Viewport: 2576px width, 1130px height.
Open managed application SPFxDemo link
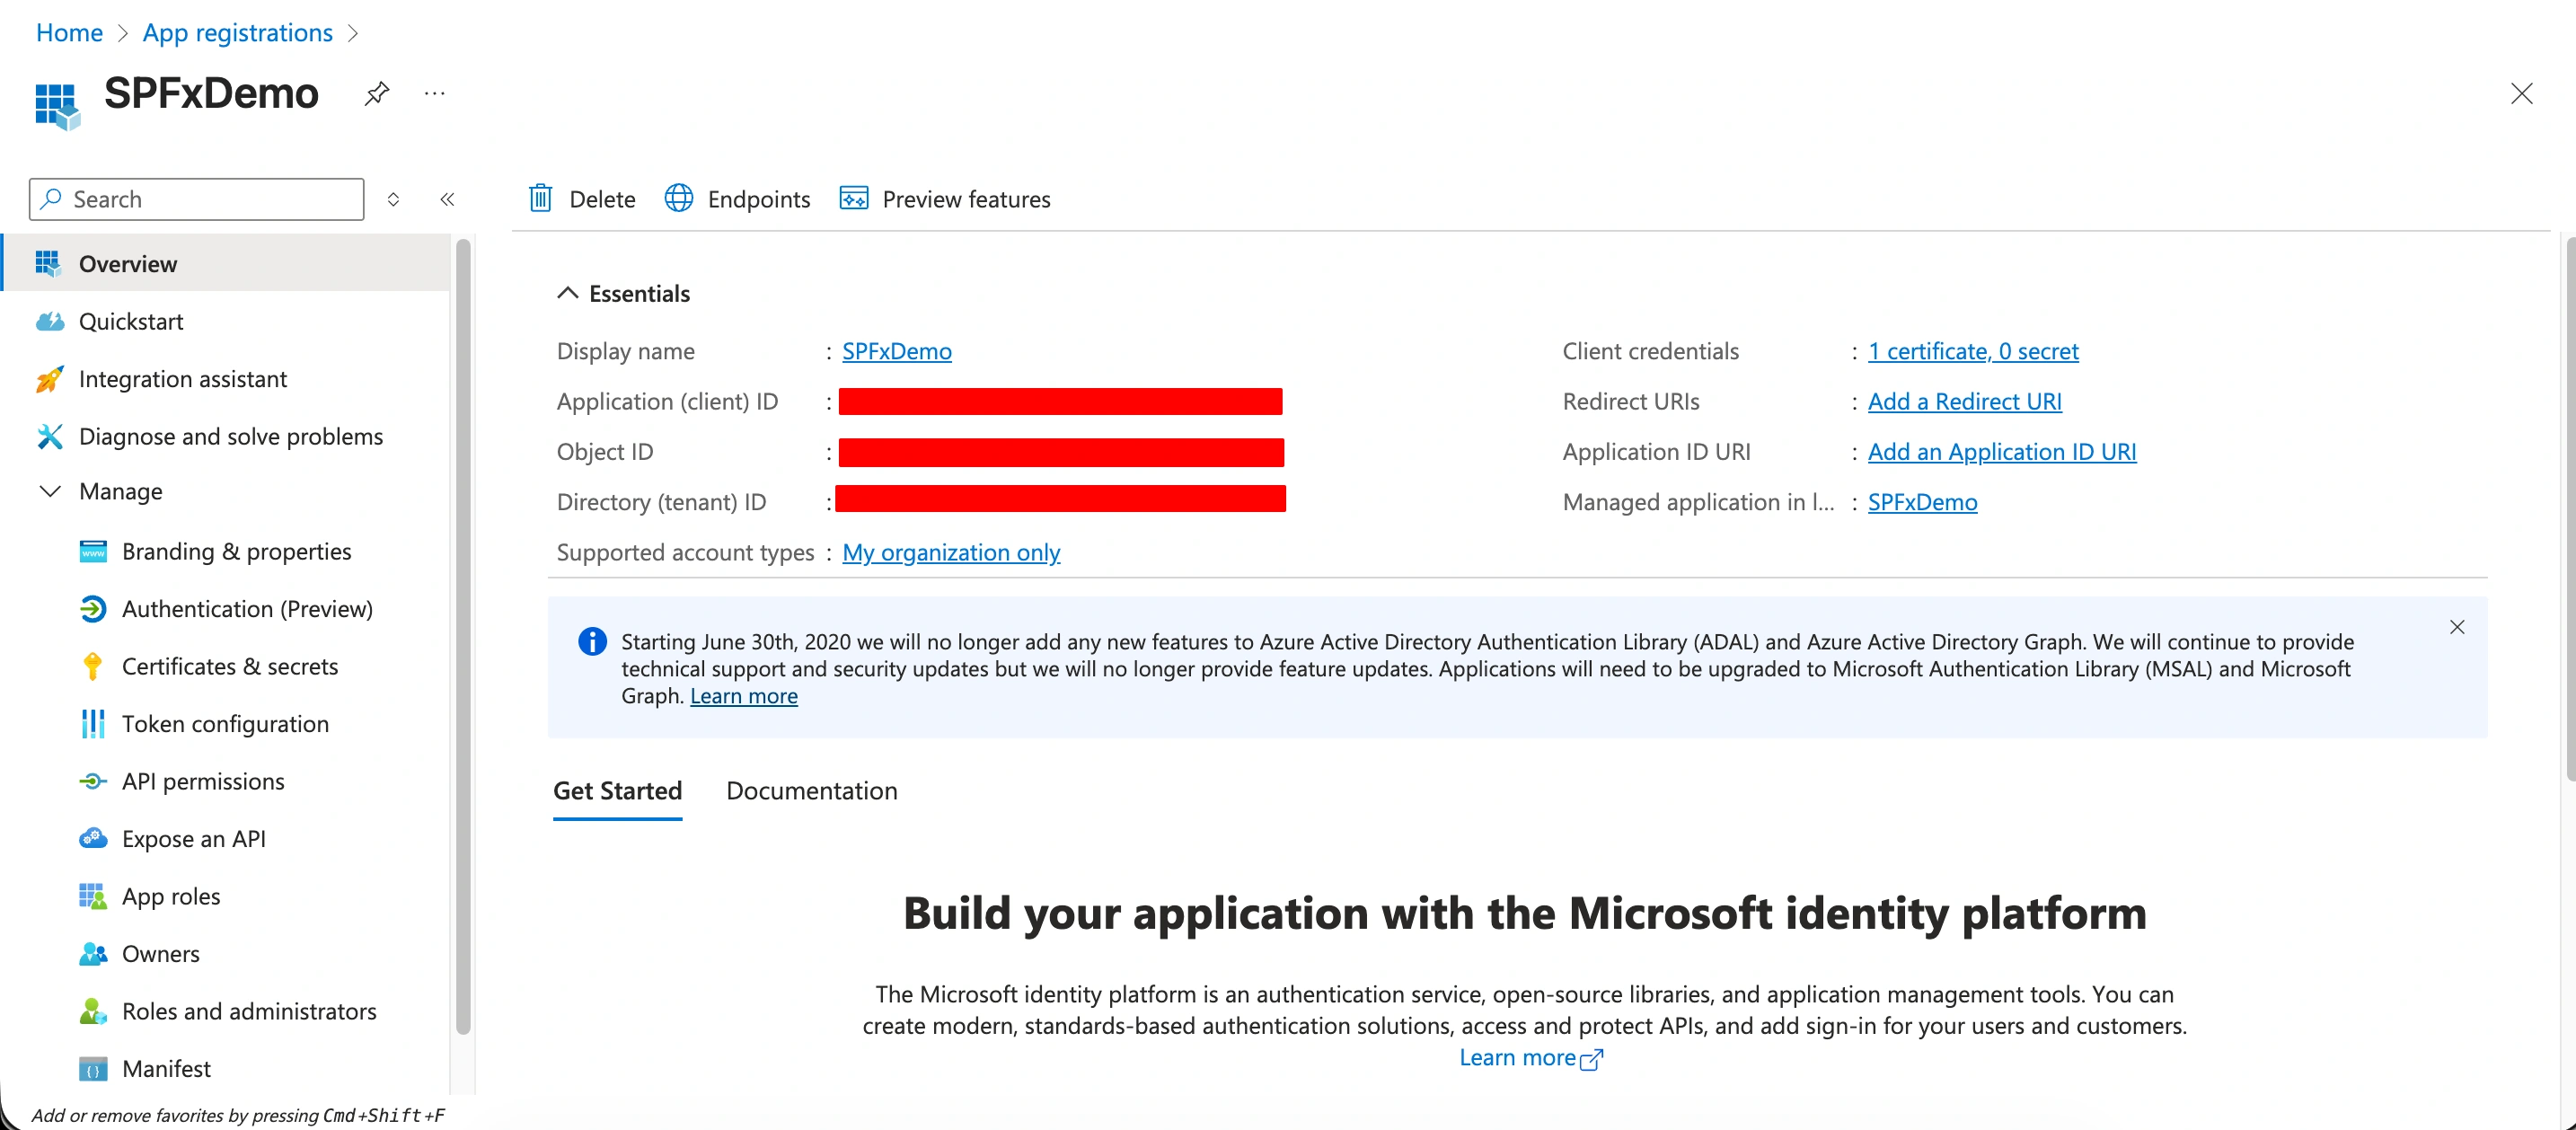click(1922, 502)
